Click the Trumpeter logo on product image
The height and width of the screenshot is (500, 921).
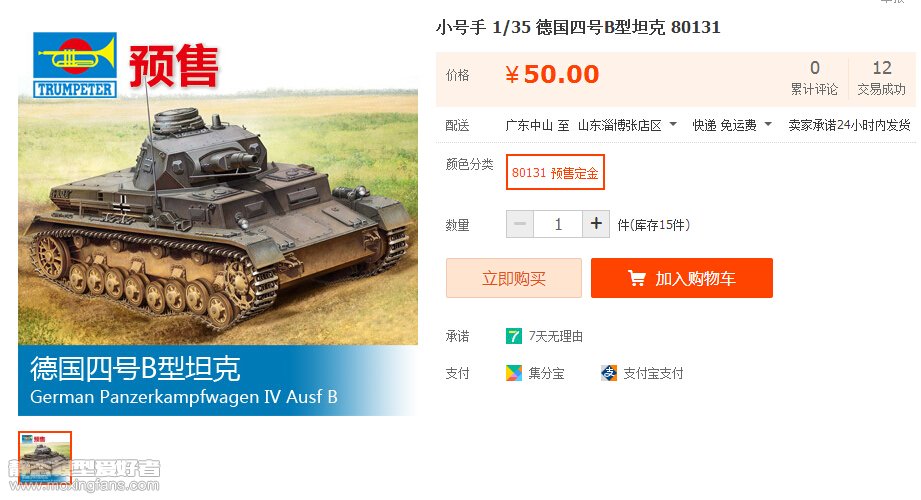click(x=75, y=65)
